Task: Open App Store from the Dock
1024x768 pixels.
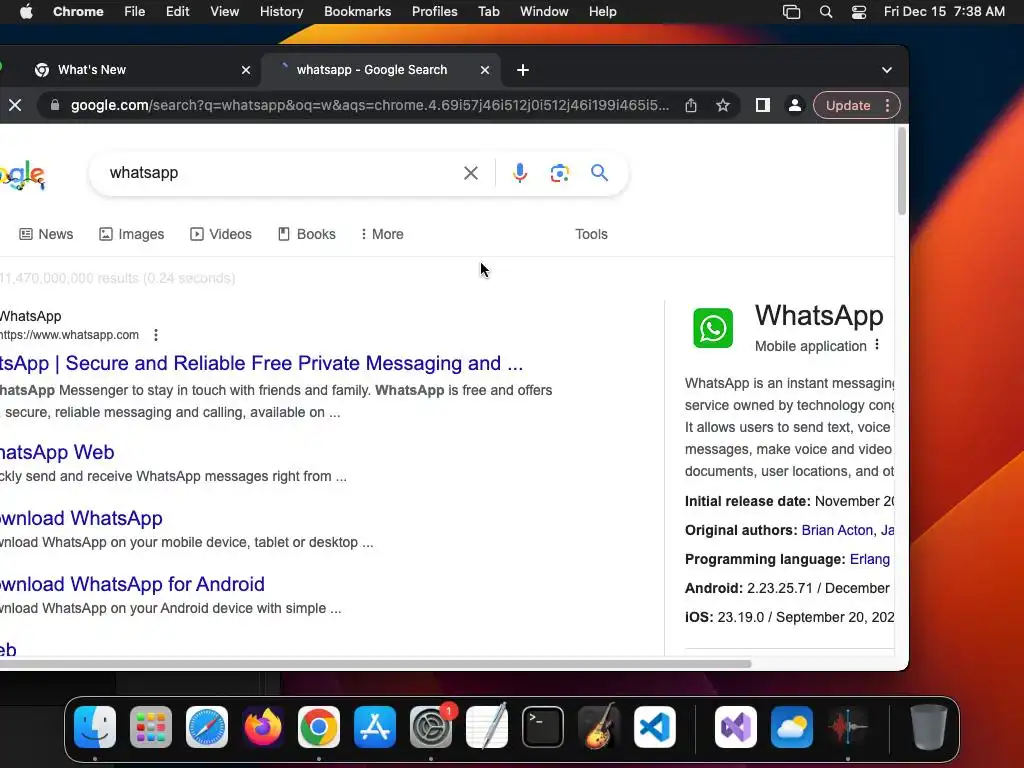Action: point(375,727)
